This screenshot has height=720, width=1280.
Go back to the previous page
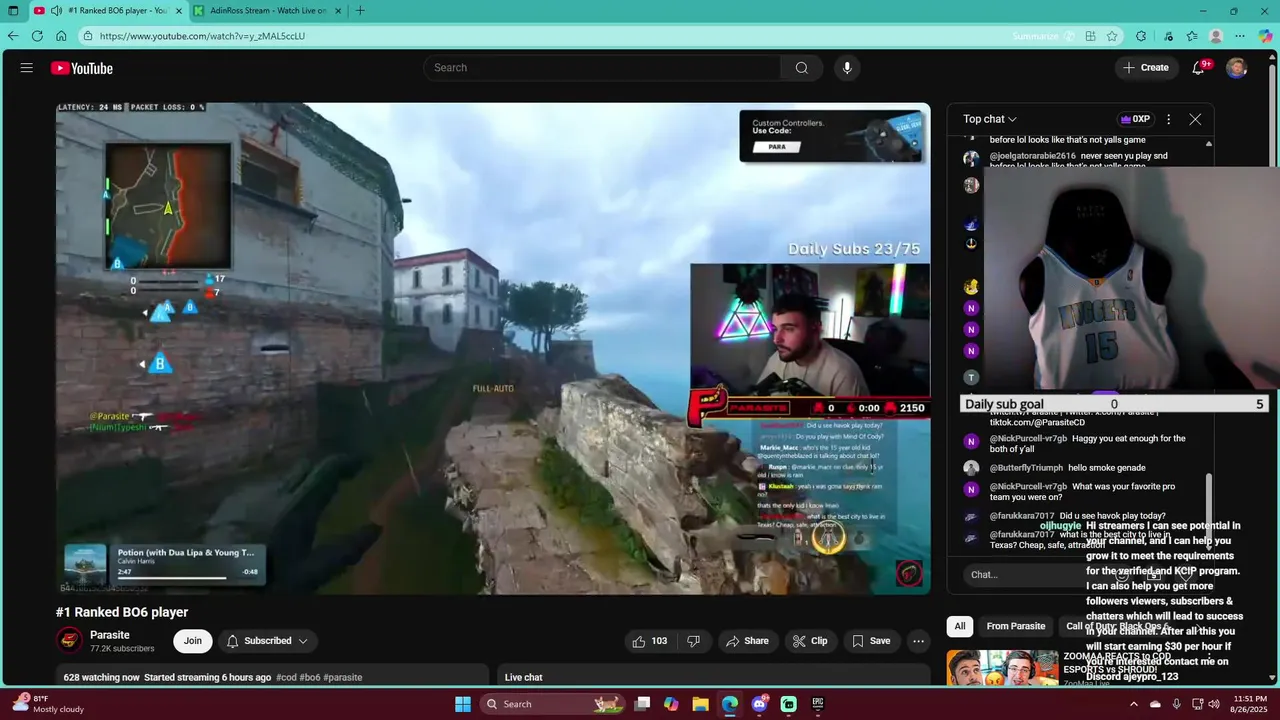tap(13, 36)
